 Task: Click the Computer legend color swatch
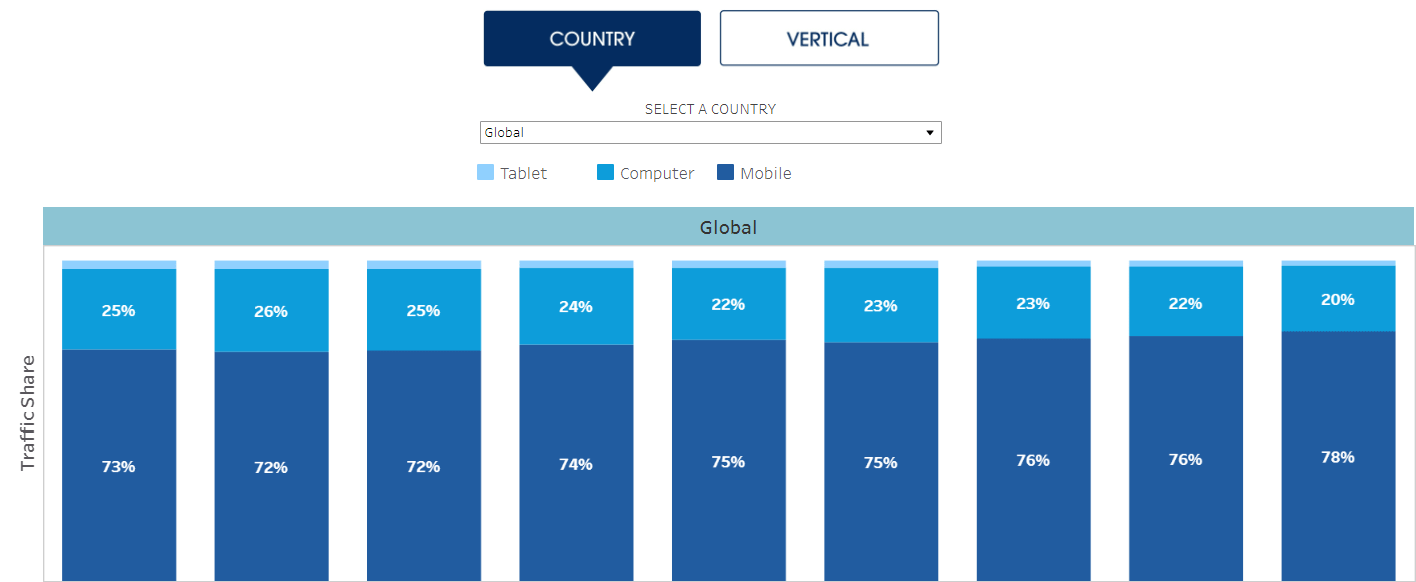click(604, 172)
